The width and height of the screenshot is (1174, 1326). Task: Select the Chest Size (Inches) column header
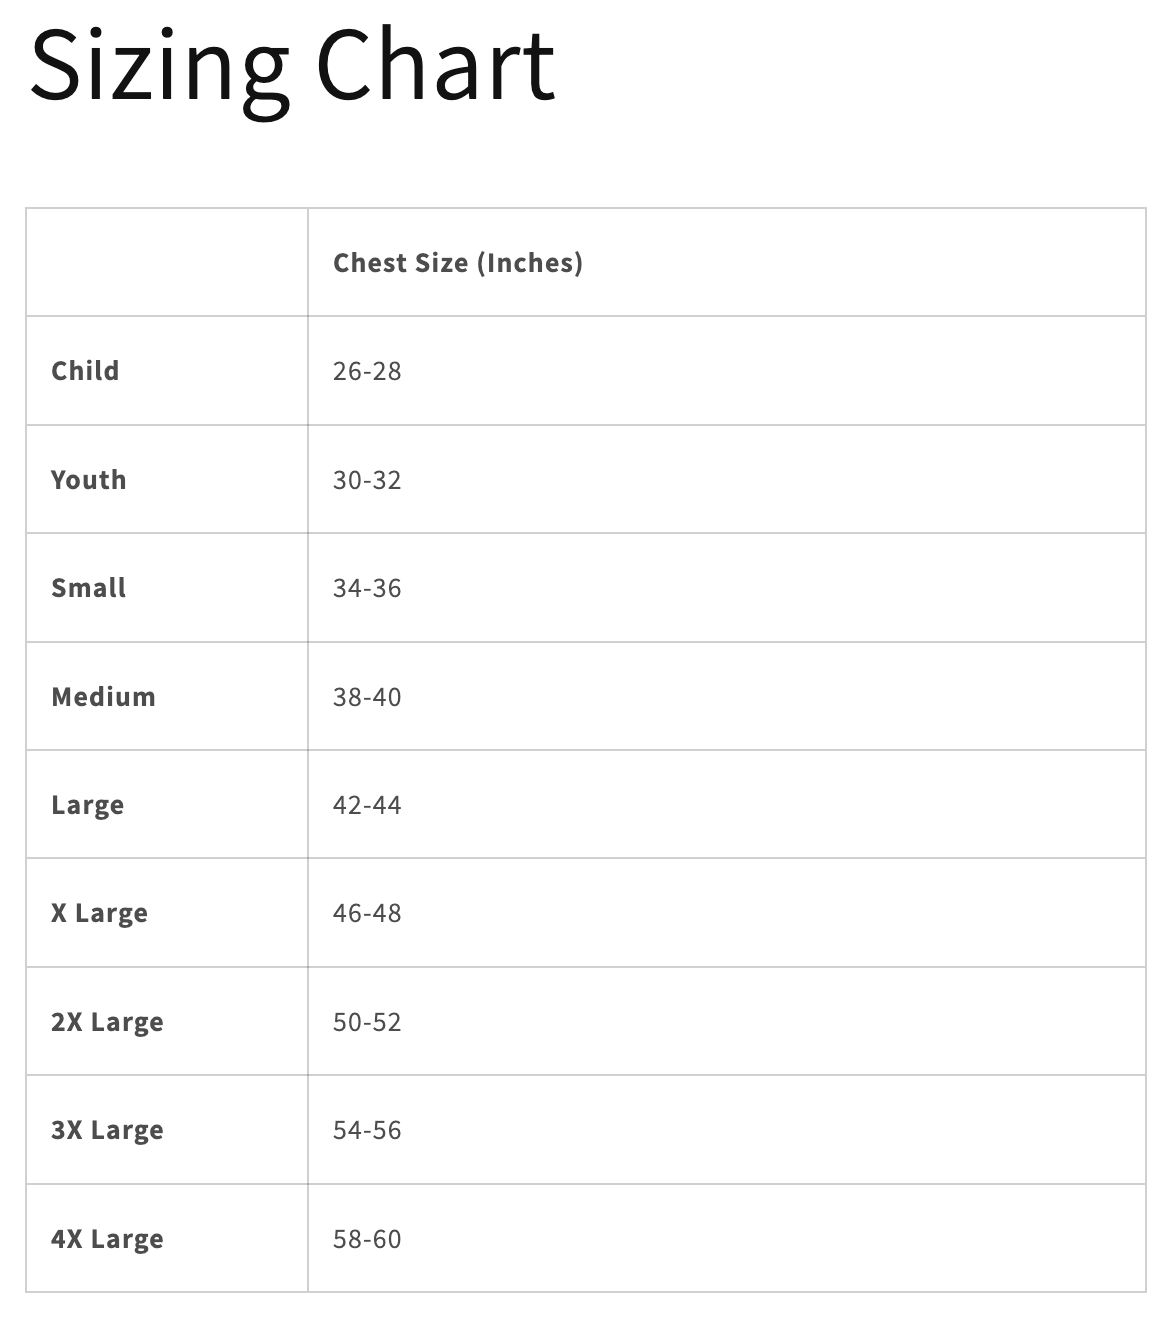coord(458,263)
